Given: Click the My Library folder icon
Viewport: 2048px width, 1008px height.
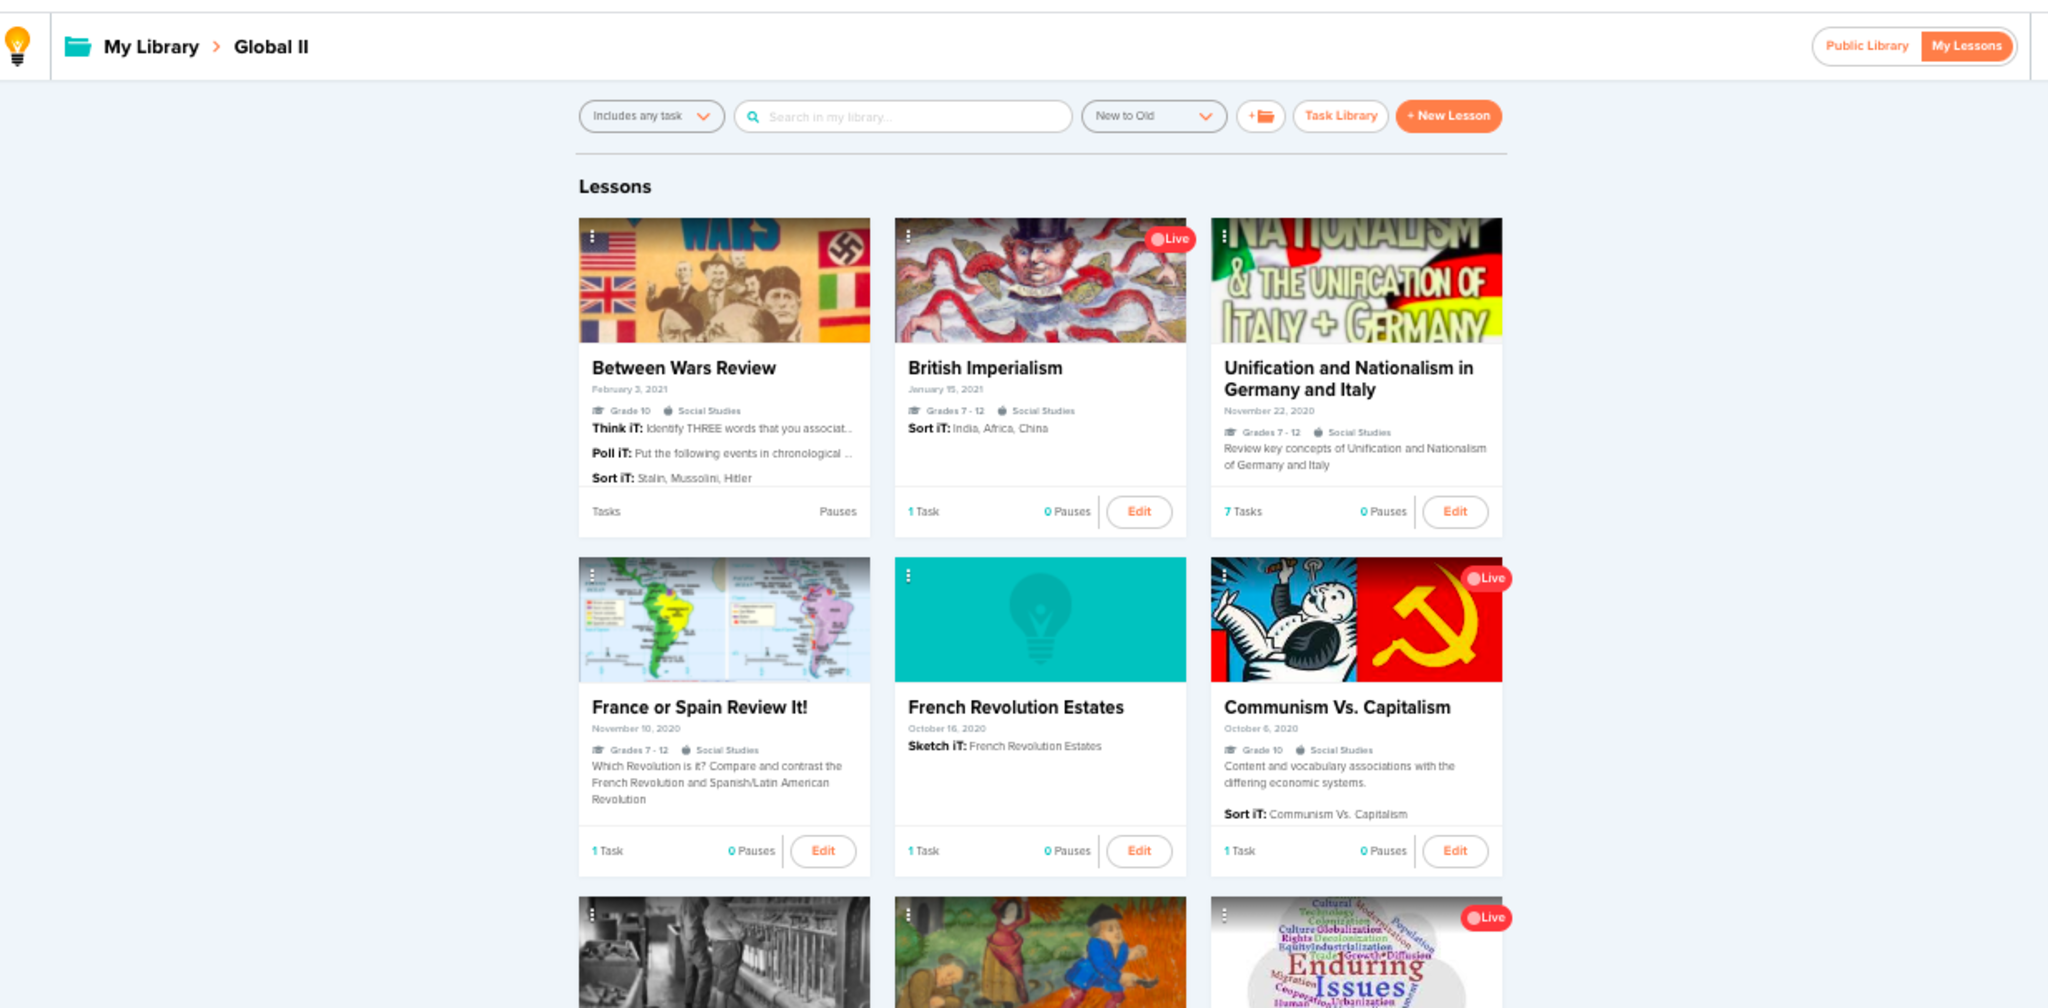Looking at the screenshot, I should point(78,47).
